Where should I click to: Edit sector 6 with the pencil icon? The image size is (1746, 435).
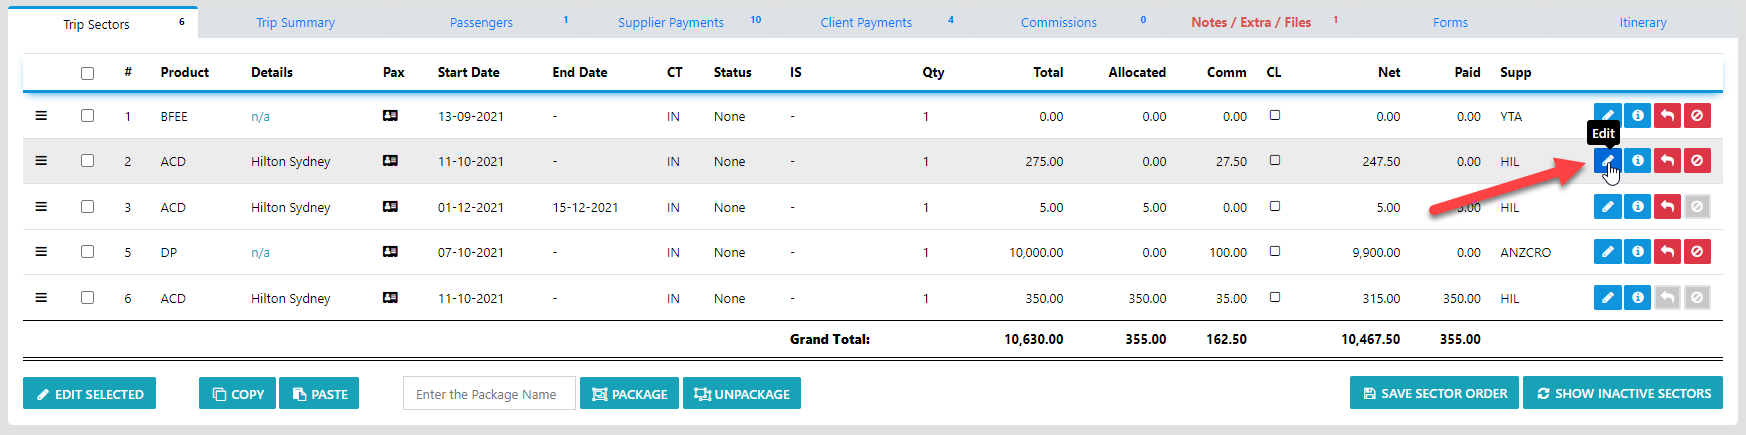click(1607, 298)
